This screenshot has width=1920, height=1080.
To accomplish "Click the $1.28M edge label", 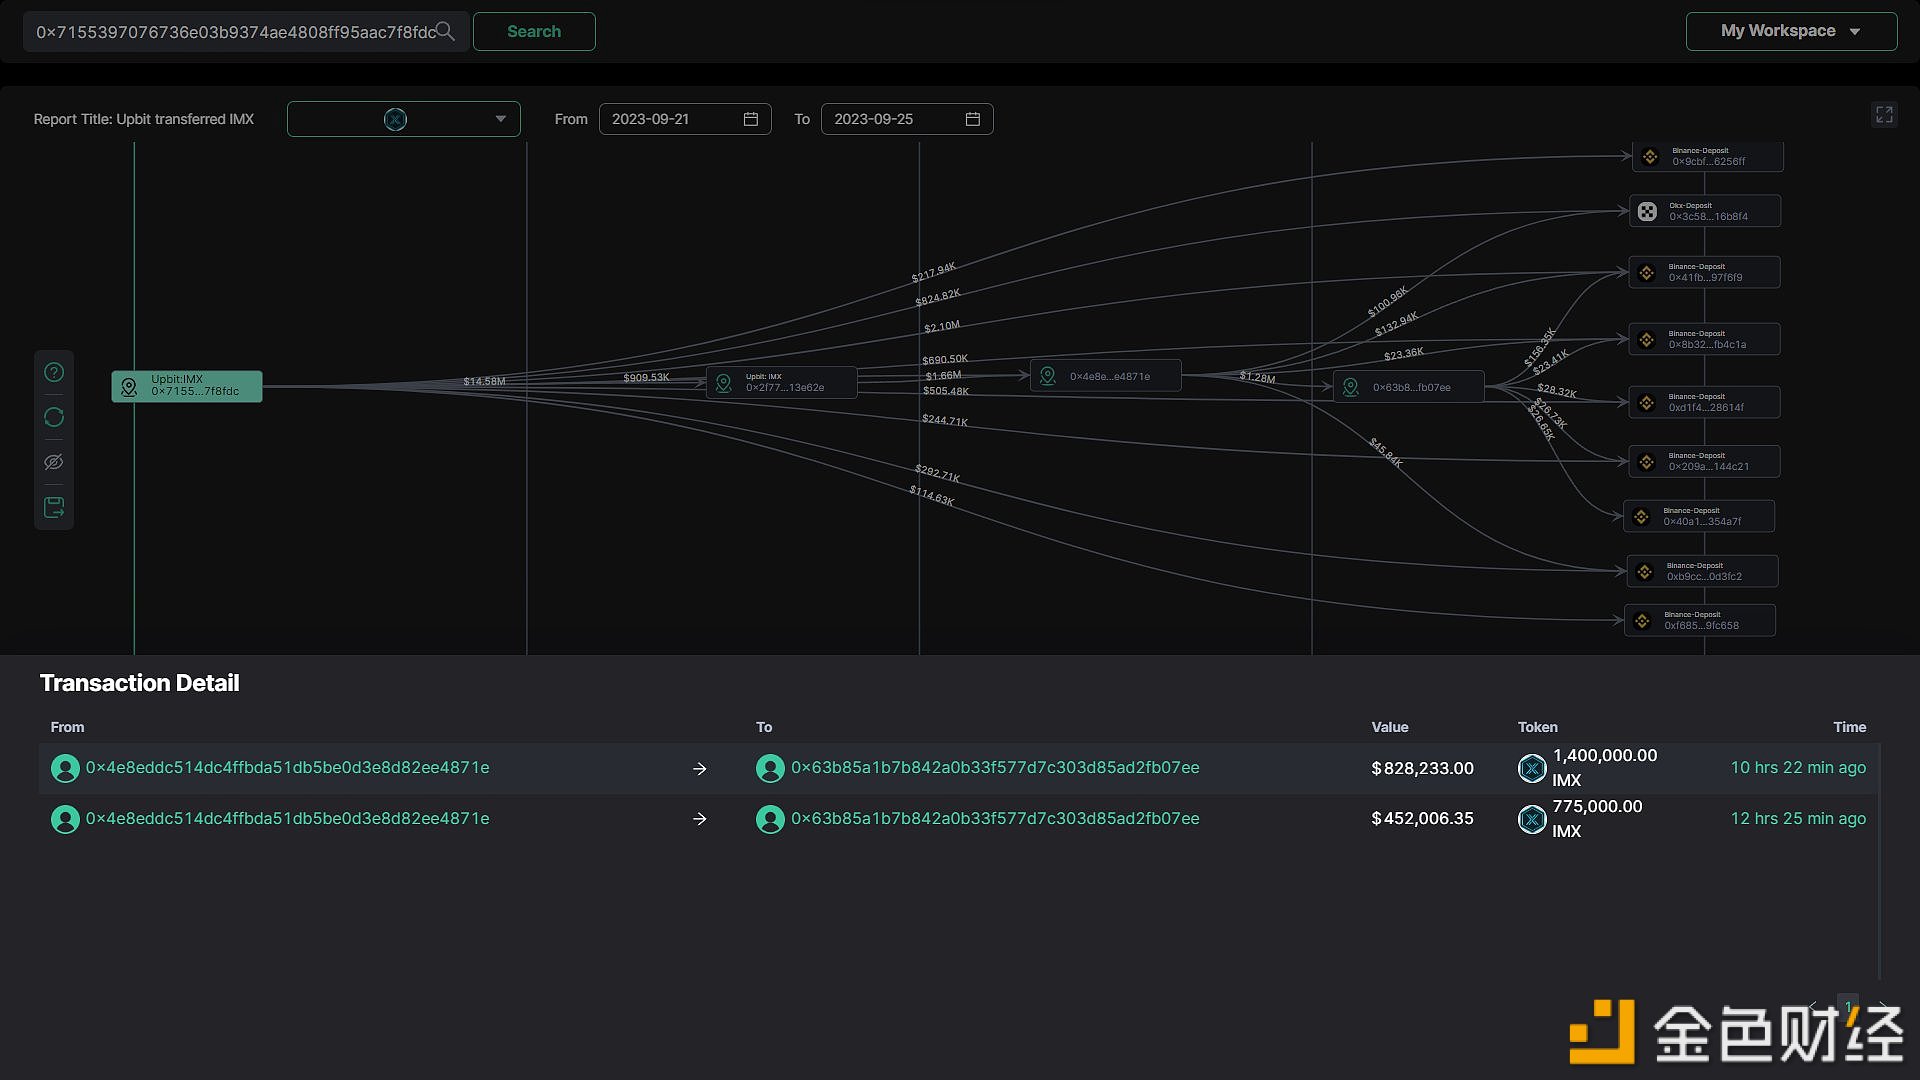I will (1257, 377).
